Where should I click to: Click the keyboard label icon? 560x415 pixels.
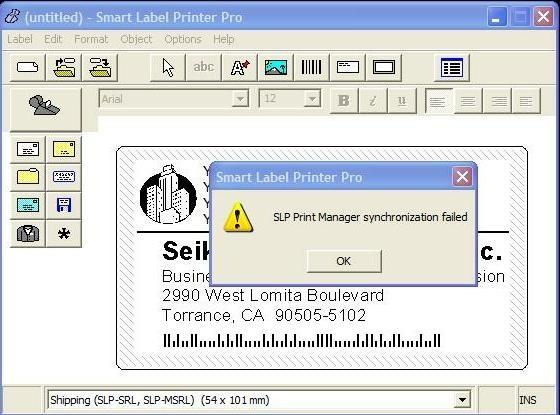64,177
